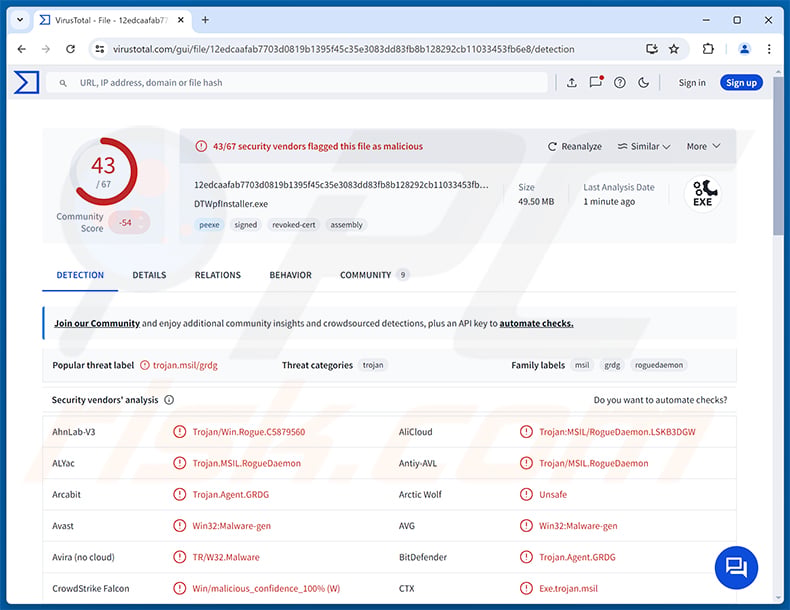
Task: Click the file hash text 12edcaafab7703d...
Action: 341,185
